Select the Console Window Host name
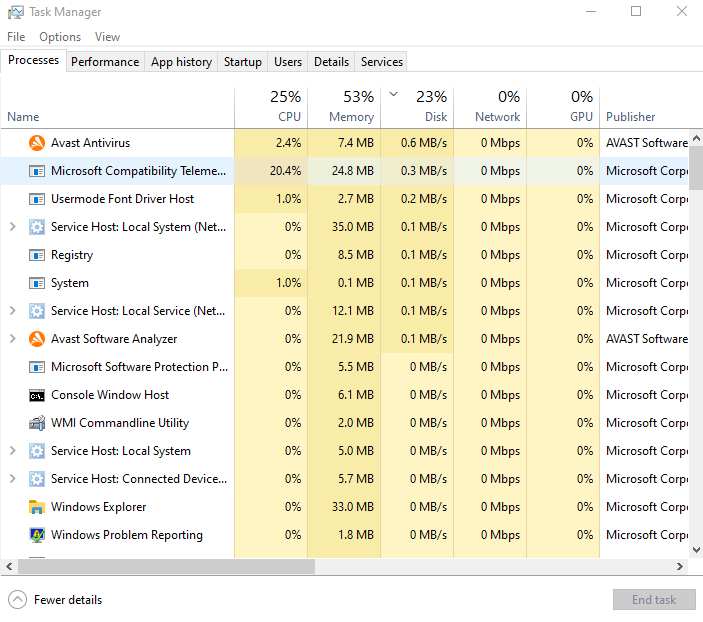703x622 pixels. click(110, 395)
